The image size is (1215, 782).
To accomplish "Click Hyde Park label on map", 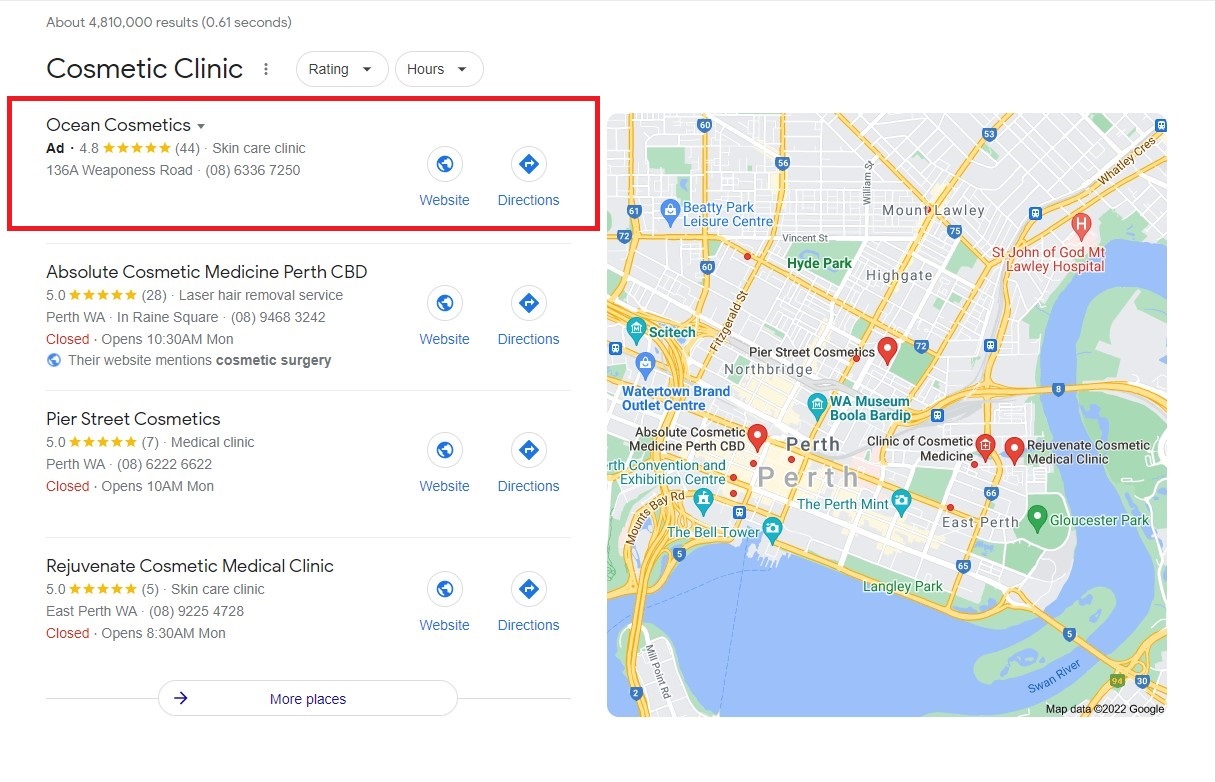I will tap(820, 263).
